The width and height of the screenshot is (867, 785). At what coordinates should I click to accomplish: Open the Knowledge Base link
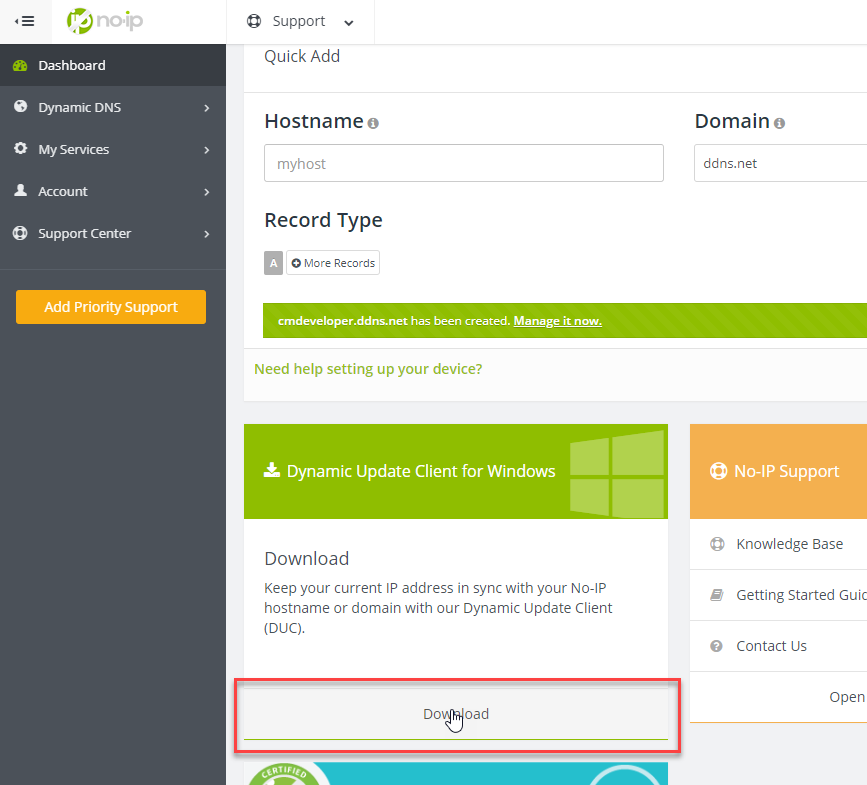(790, 544)
